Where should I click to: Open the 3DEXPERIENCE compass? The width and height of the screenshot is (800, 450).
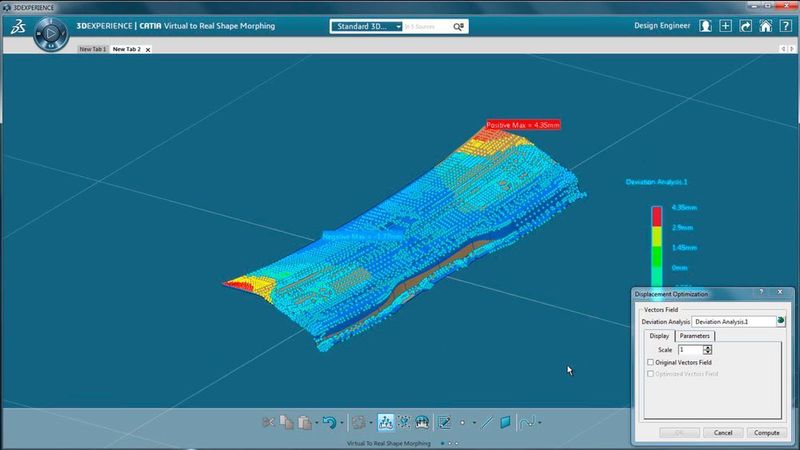51,34
